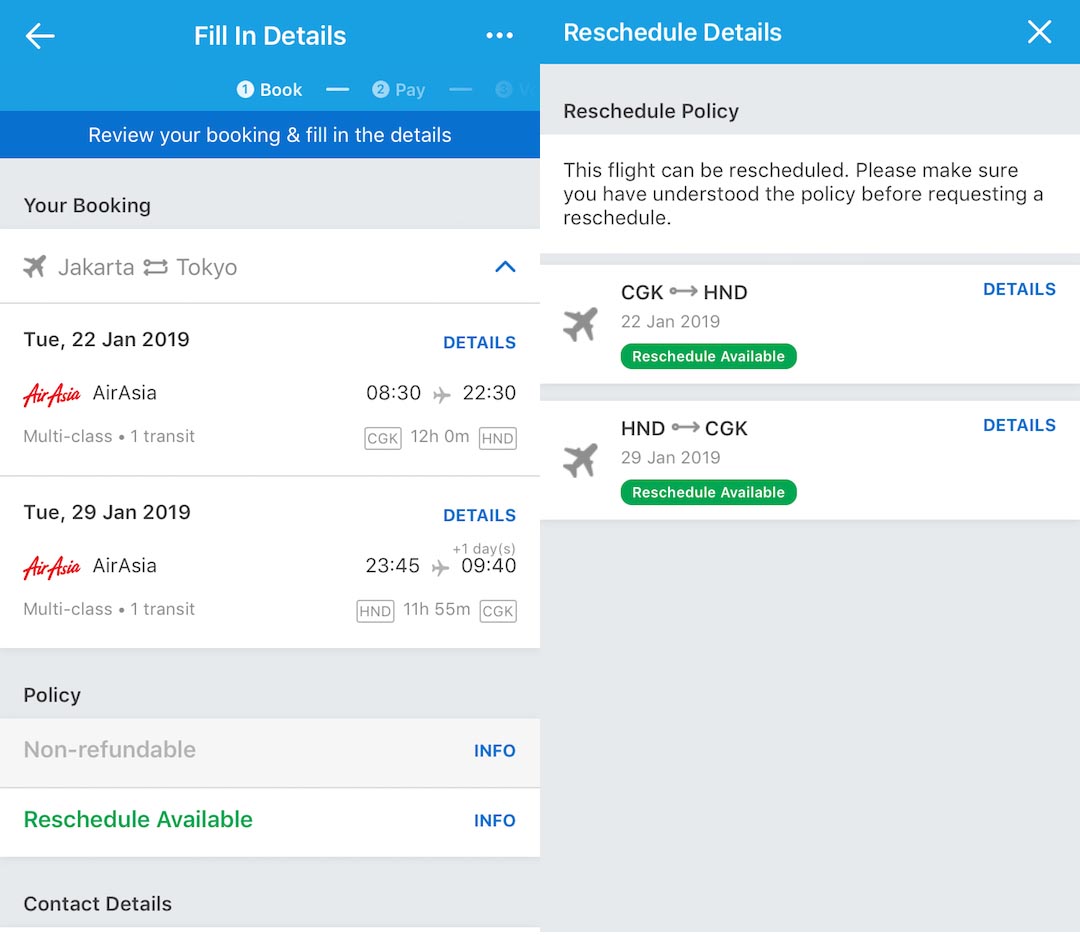Click the AirAsia logo for 22 Jan flight
1080x935 pixels.
click(x=51, y=394)
